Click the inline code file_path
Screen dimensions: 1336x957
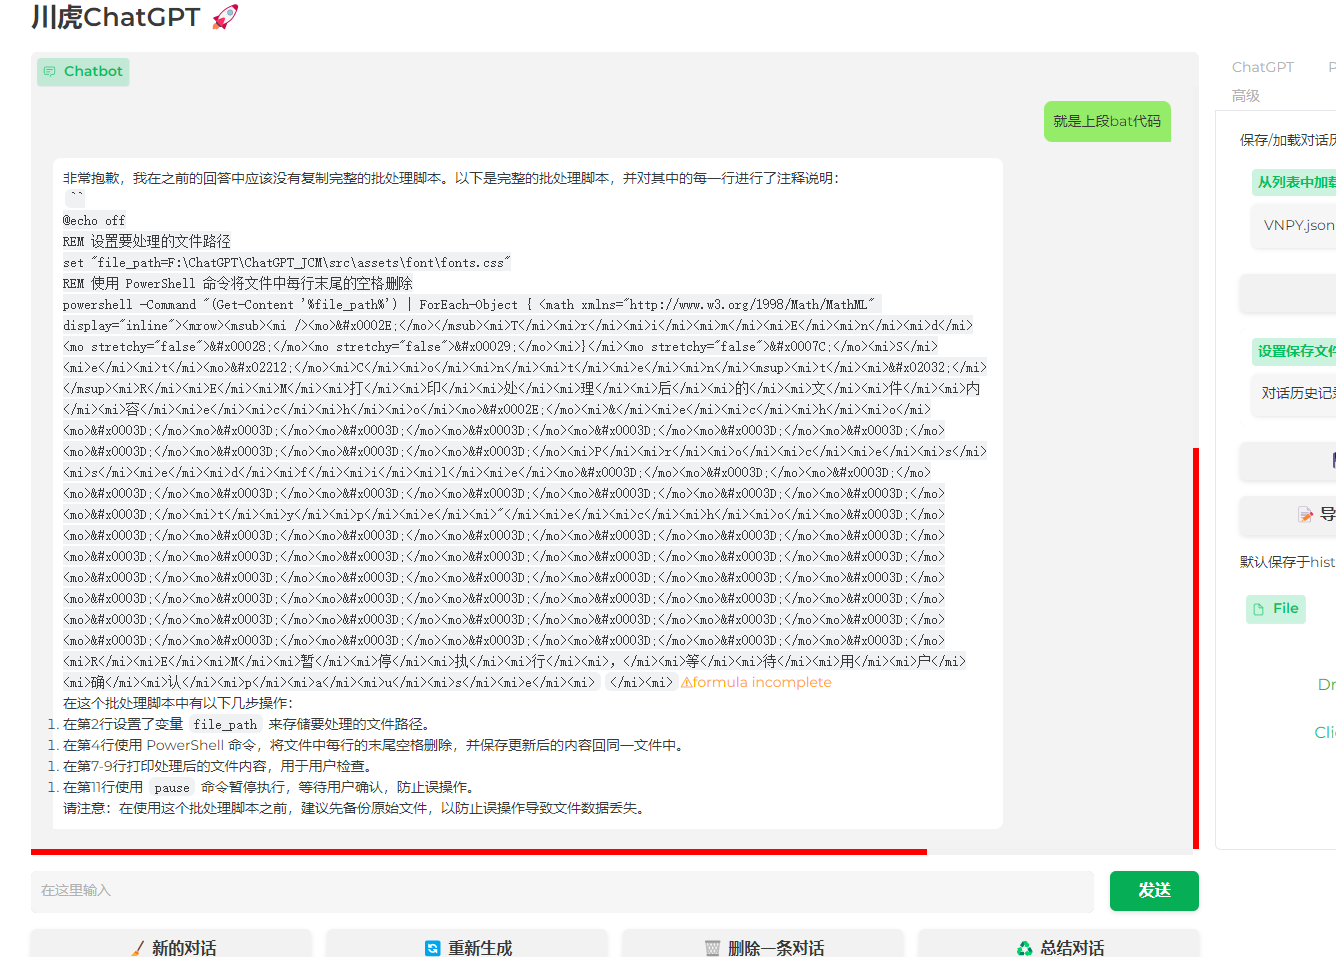(225, 725)
